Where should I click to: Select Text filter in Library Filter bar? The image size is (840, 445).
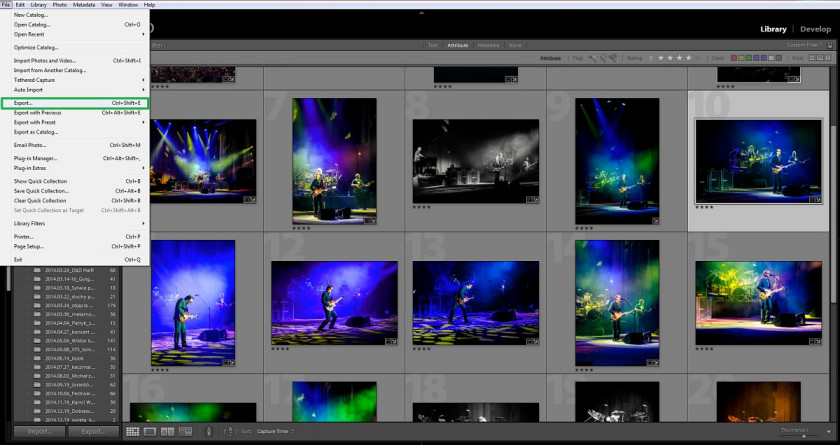click(432, 46)
